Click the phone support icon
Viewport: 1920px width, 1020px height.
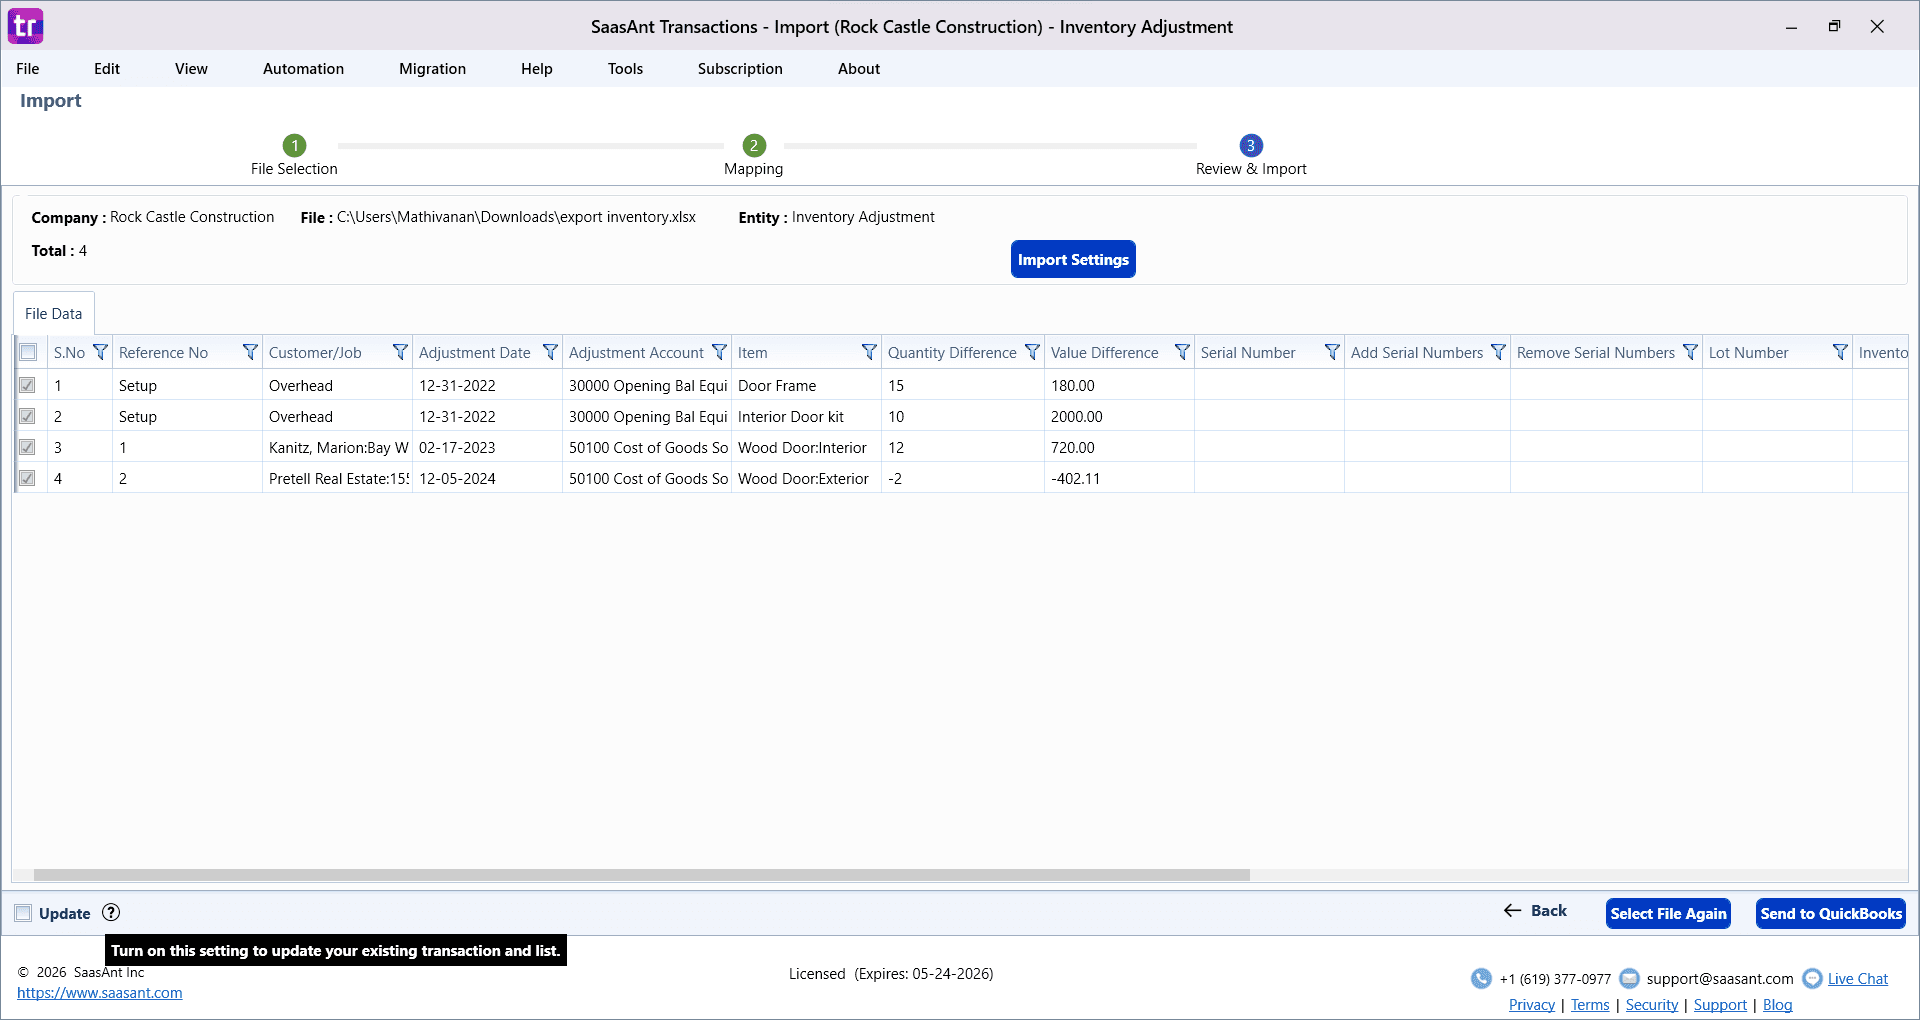coord(1481,978)
